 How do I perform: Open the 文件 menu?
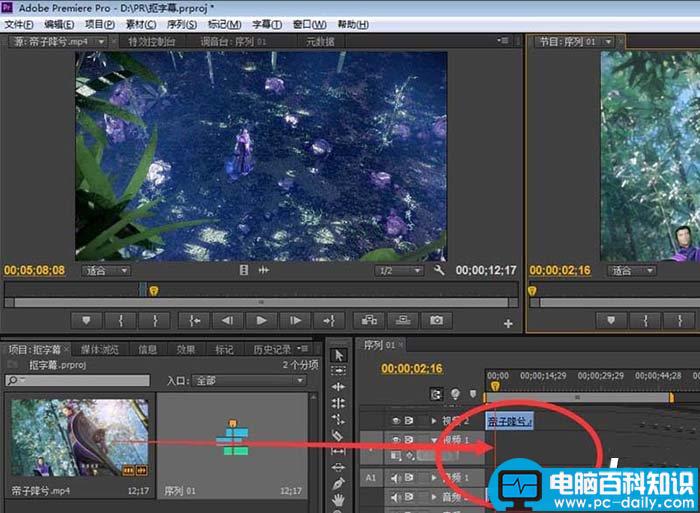[19, 25]
